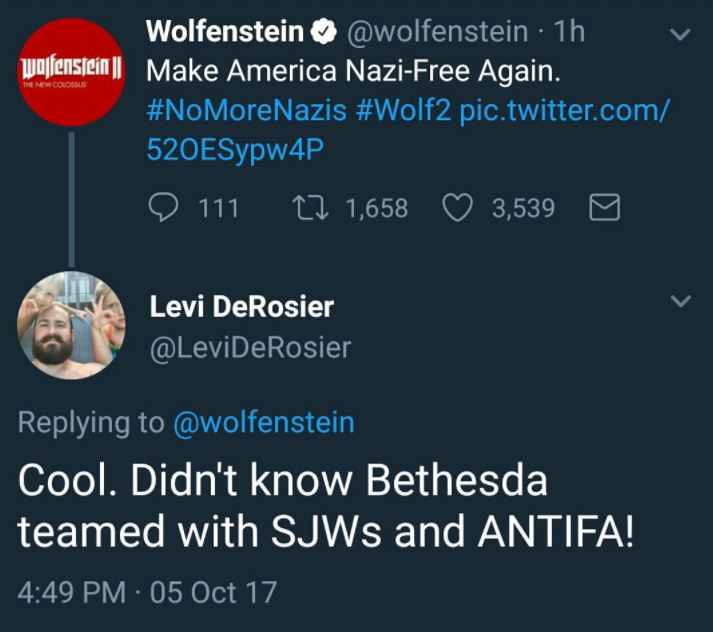Share the tweet via the envelope icon
Image resolution: width=713 pixels, height=632 pixels.
606,208
